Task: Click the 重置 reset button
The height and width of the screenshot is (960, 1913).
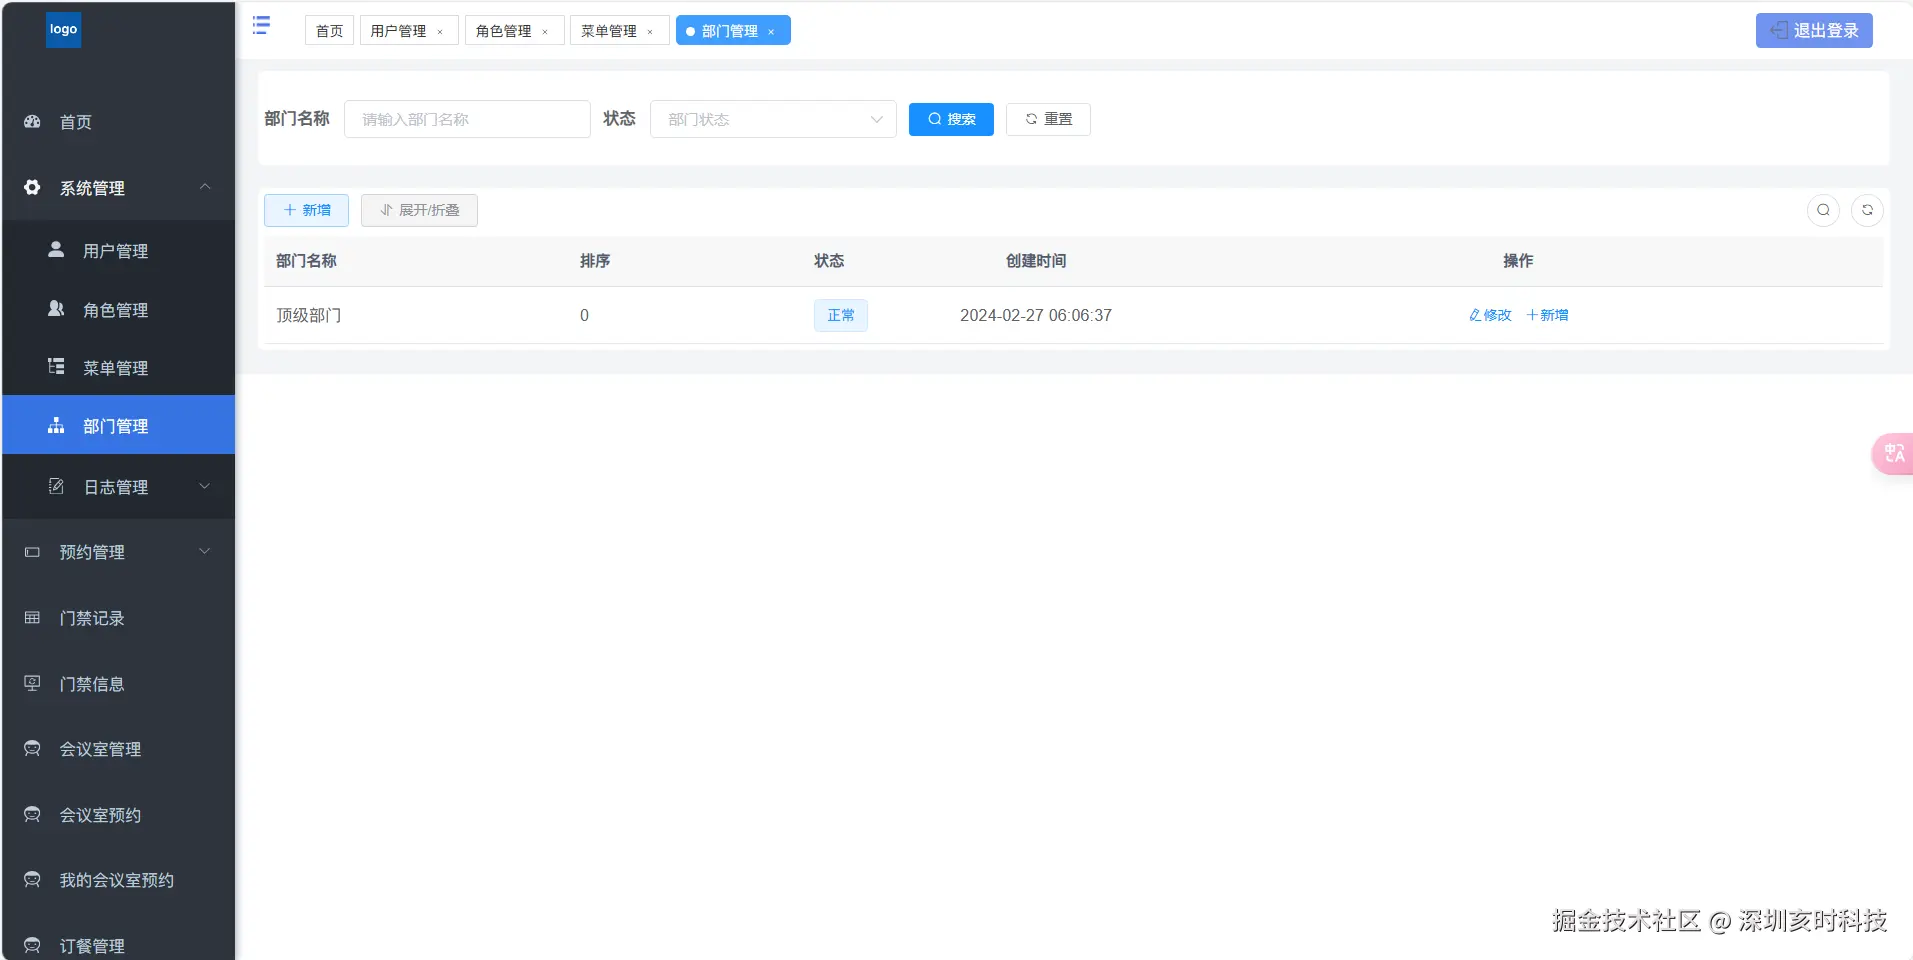Action: 1048,119
